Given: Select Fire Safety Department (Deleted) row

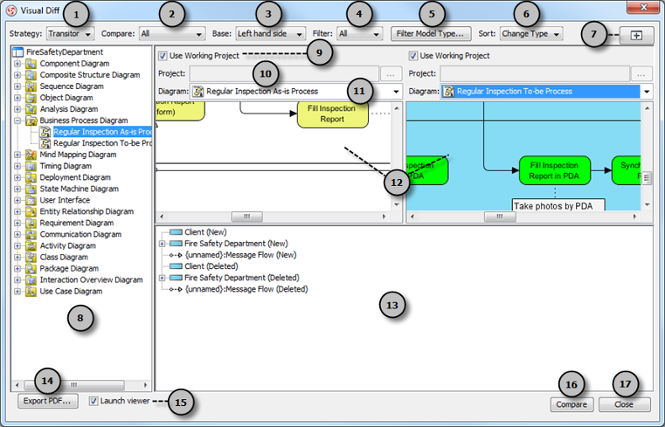Looking at the screenshot, I should click(x=242, y=278).
